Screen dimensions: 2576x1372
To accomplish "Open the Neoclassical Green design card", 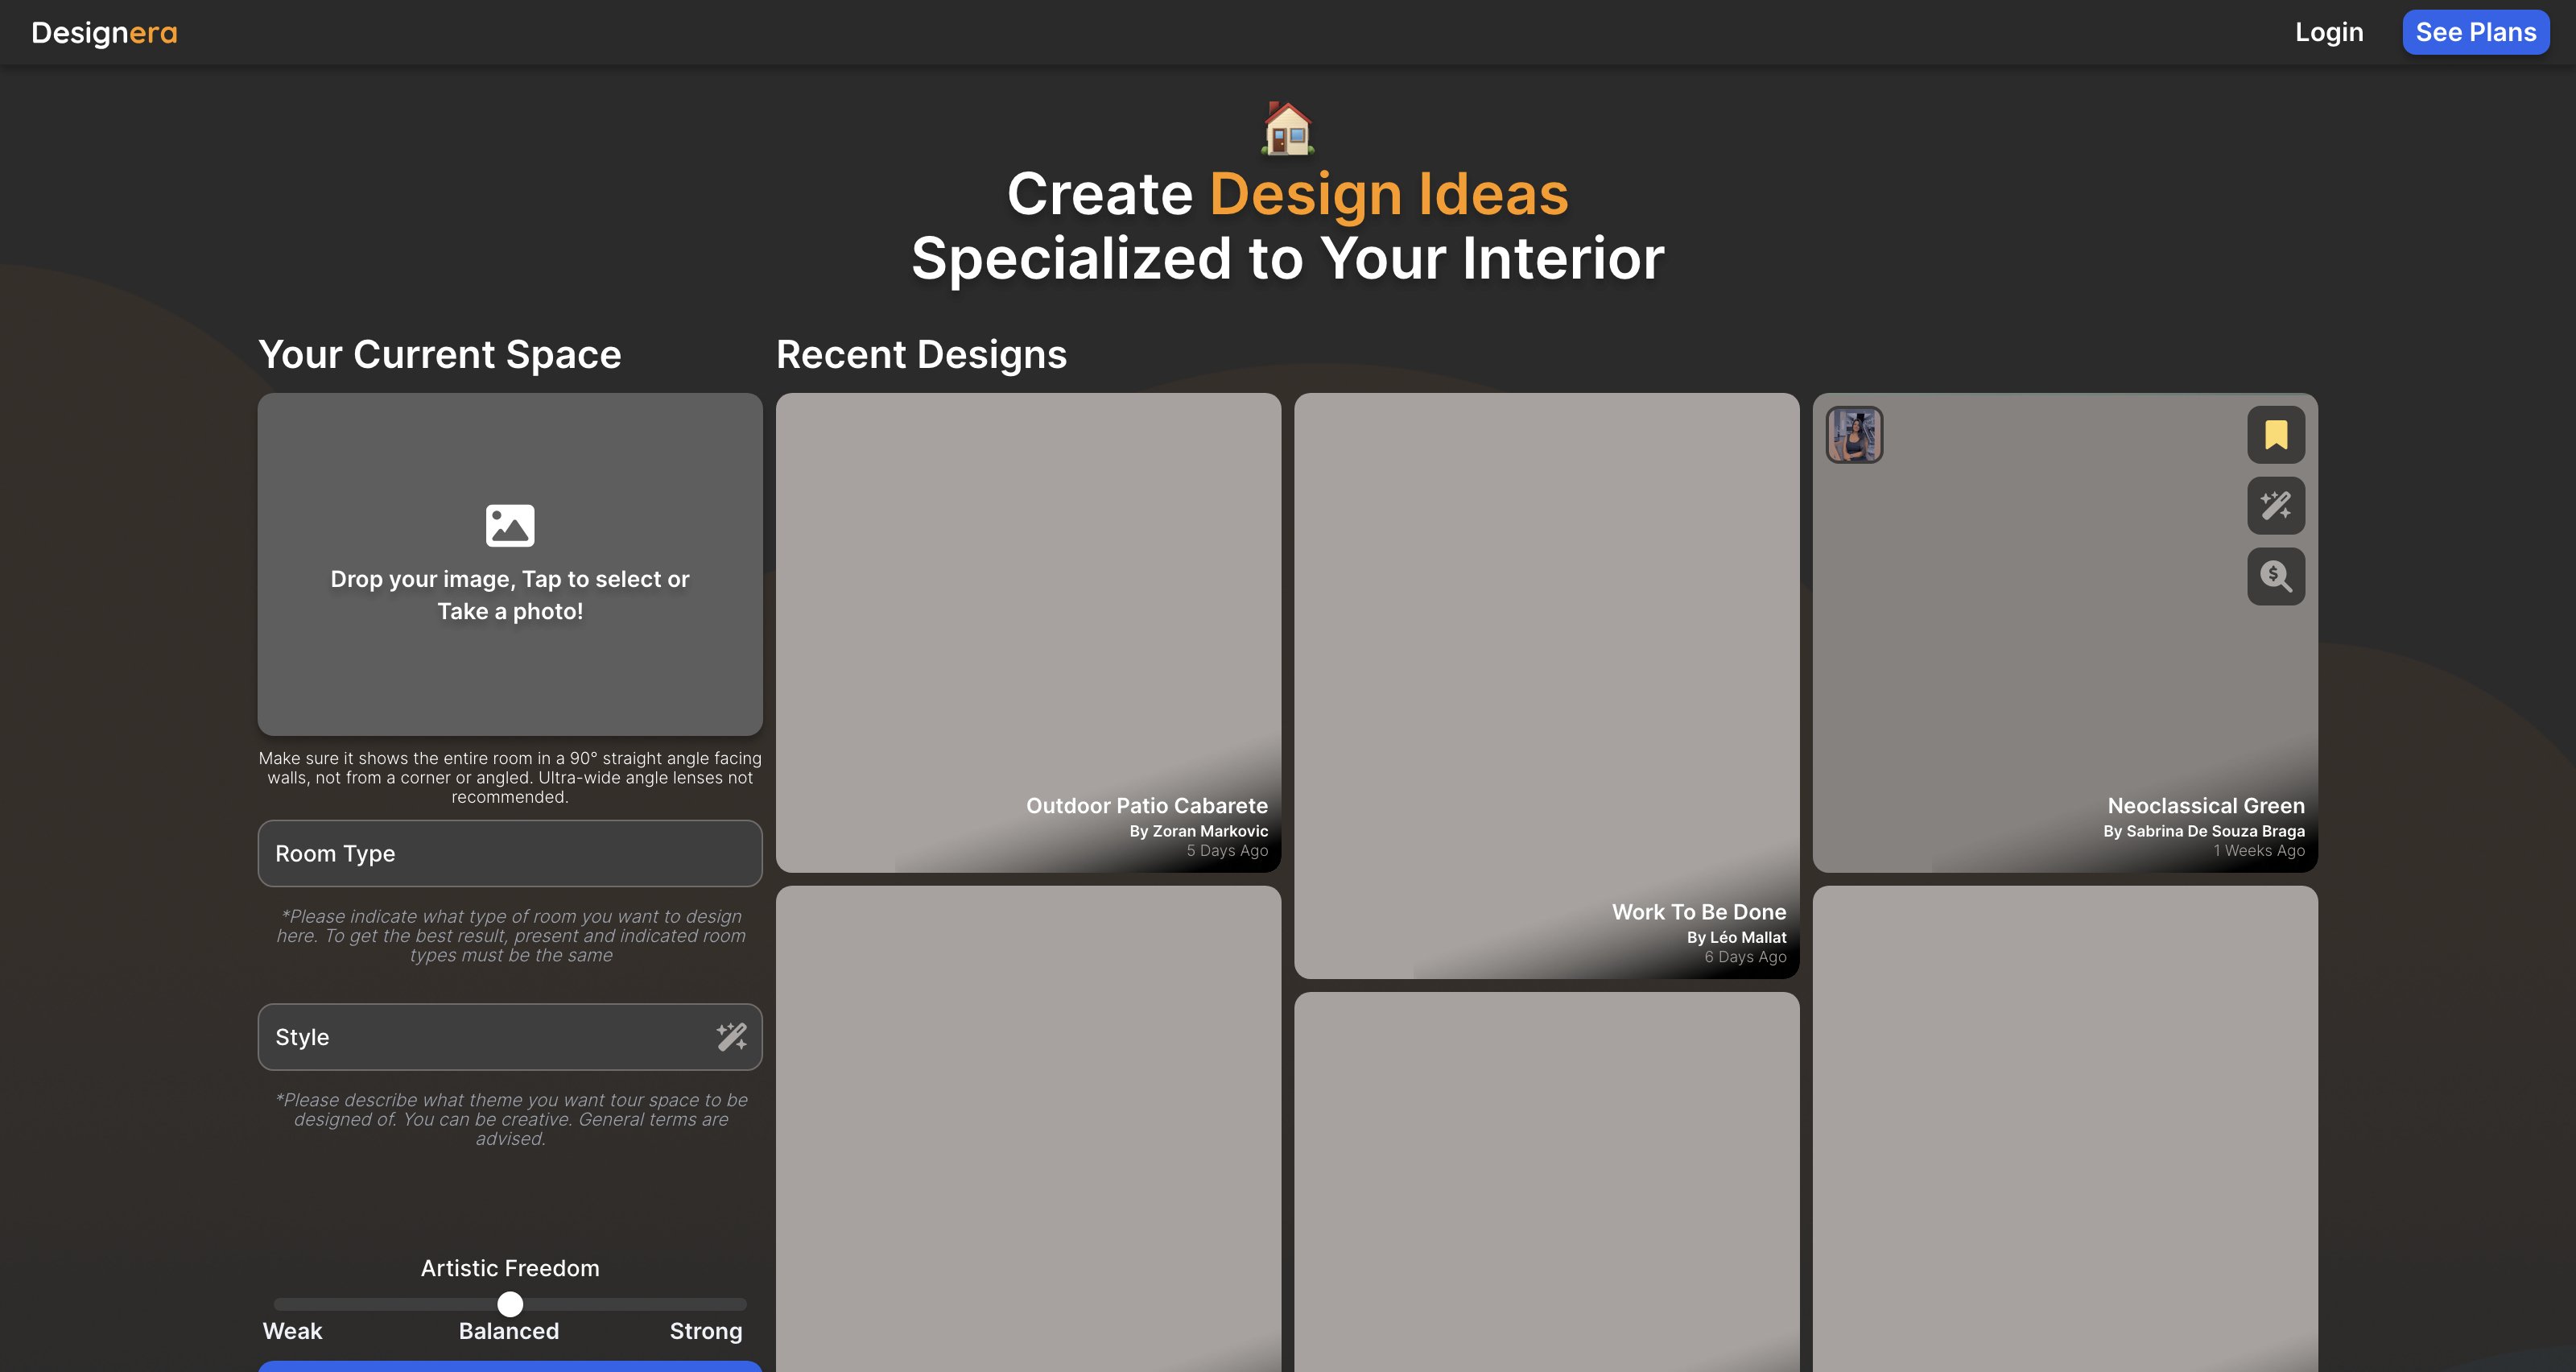I will [x=2065, y=633].
